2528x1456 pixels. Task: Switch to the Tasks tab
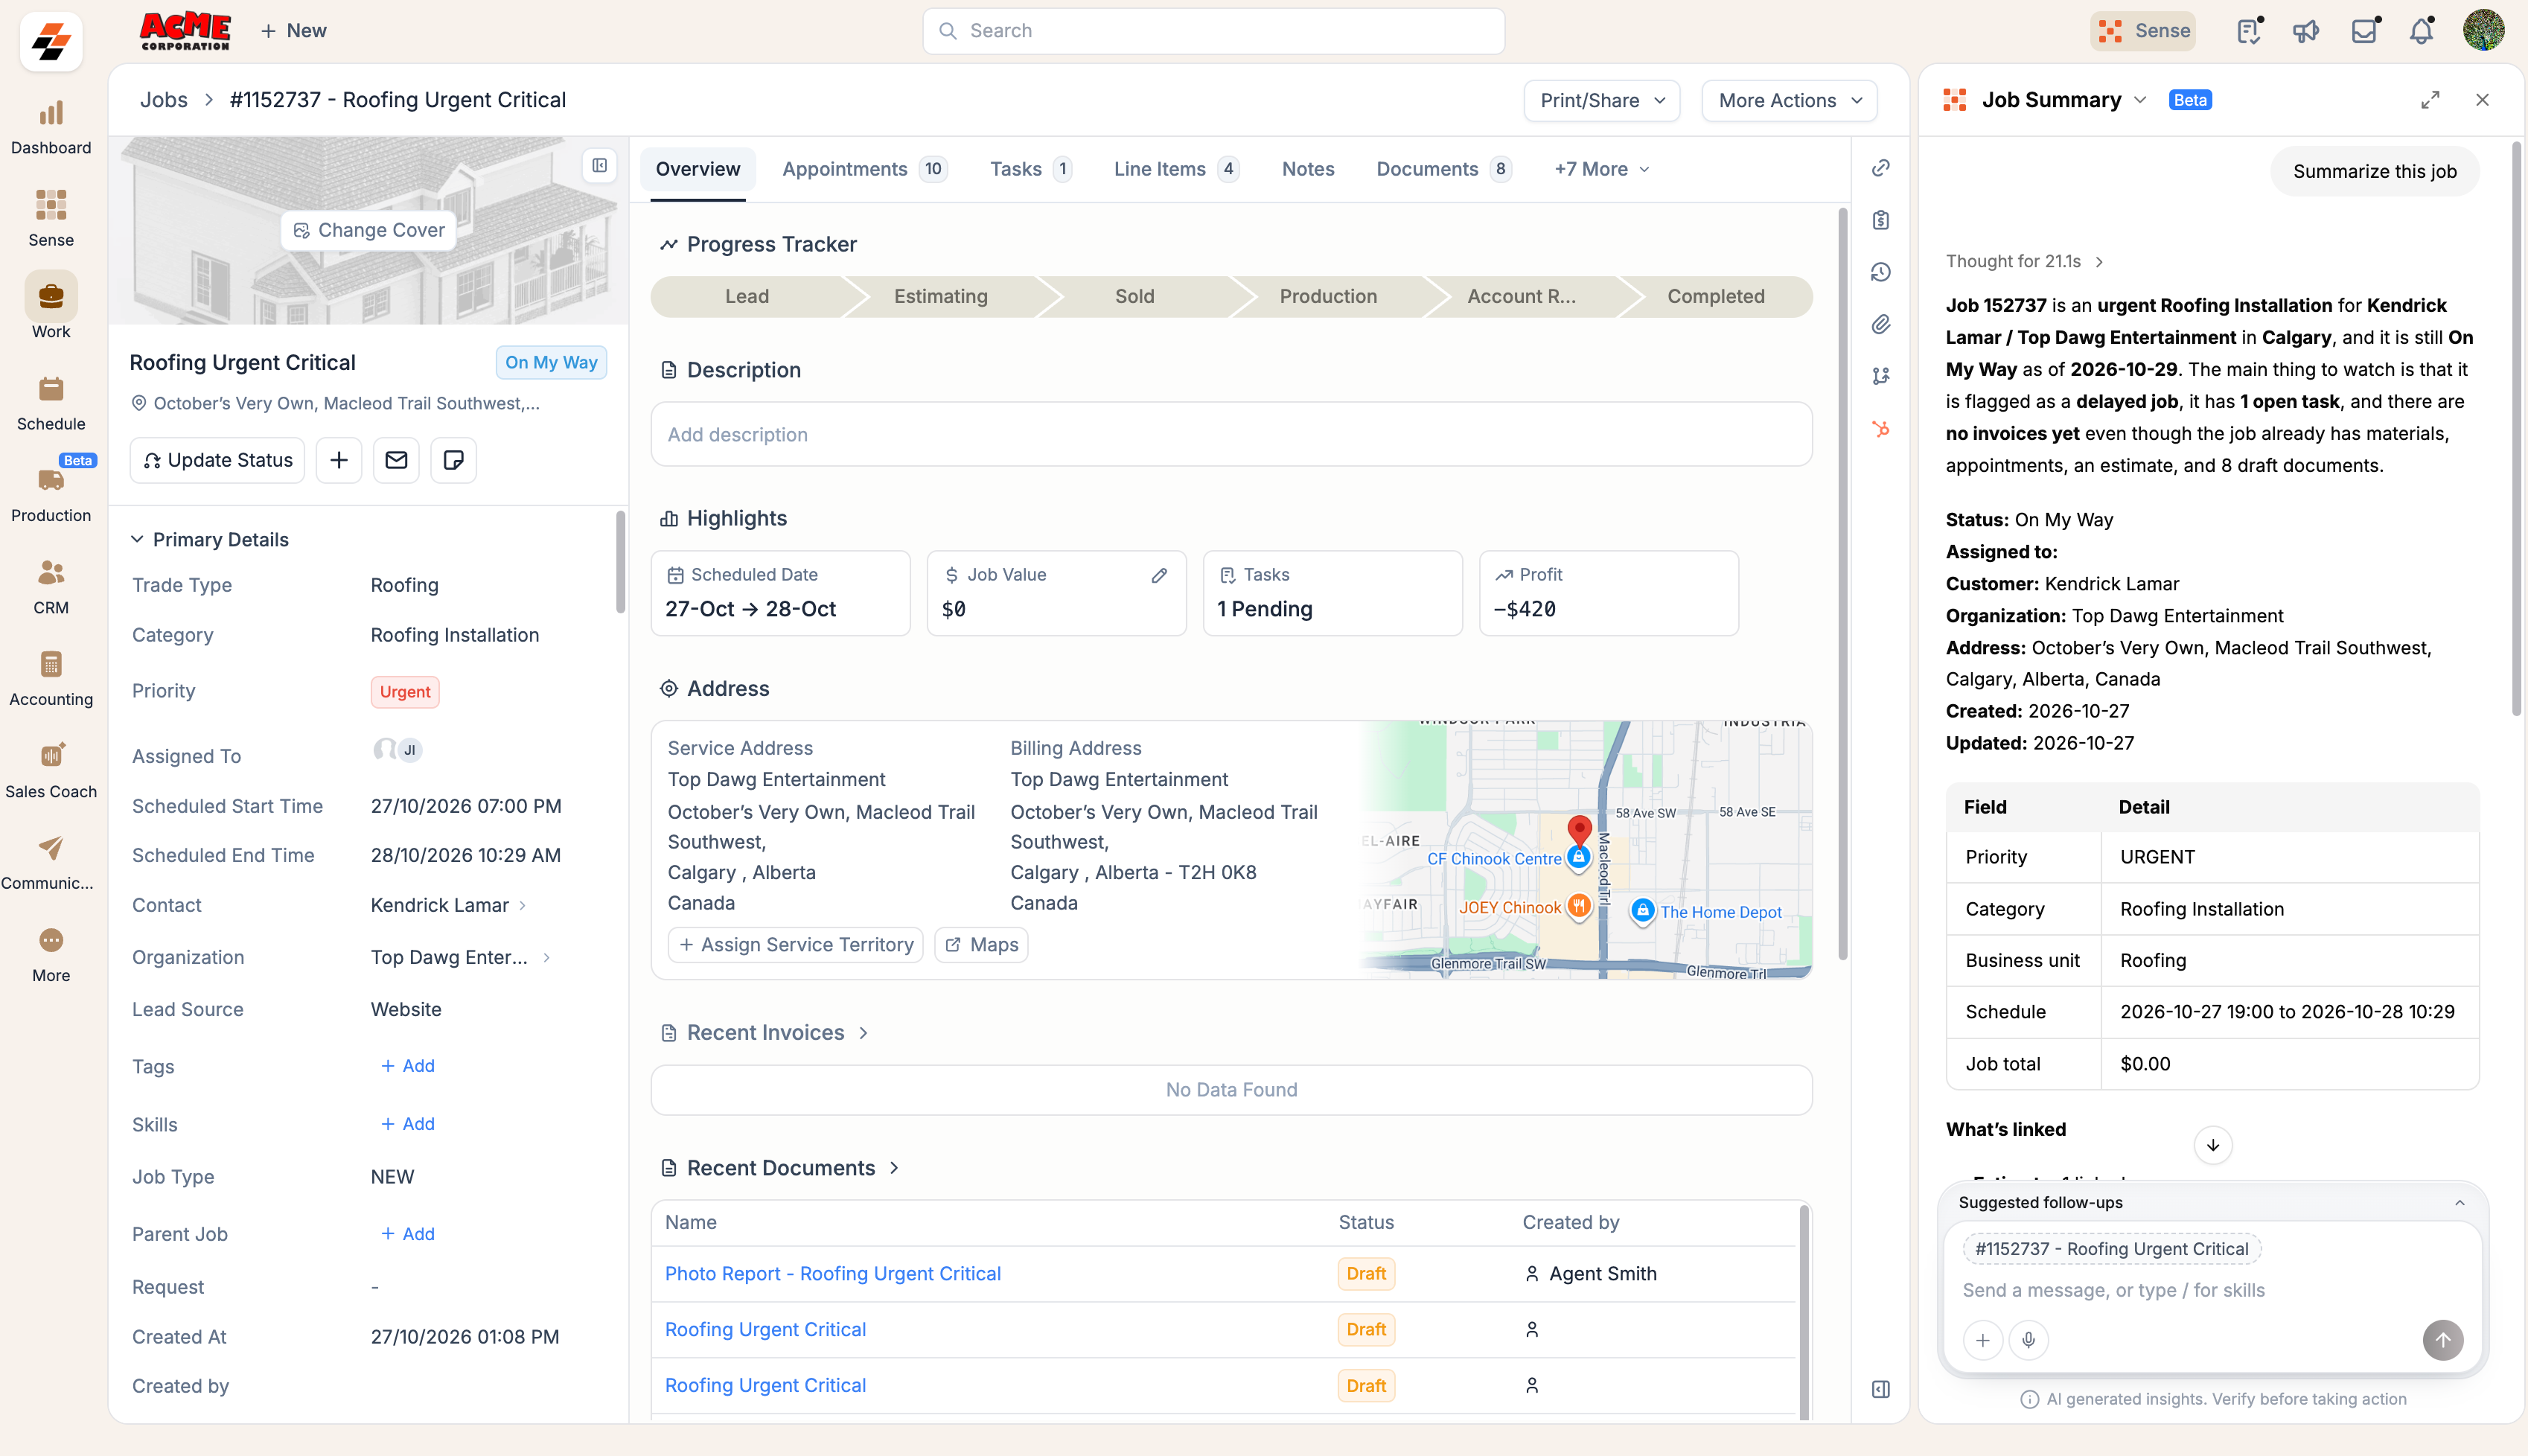pos(1030,169)
